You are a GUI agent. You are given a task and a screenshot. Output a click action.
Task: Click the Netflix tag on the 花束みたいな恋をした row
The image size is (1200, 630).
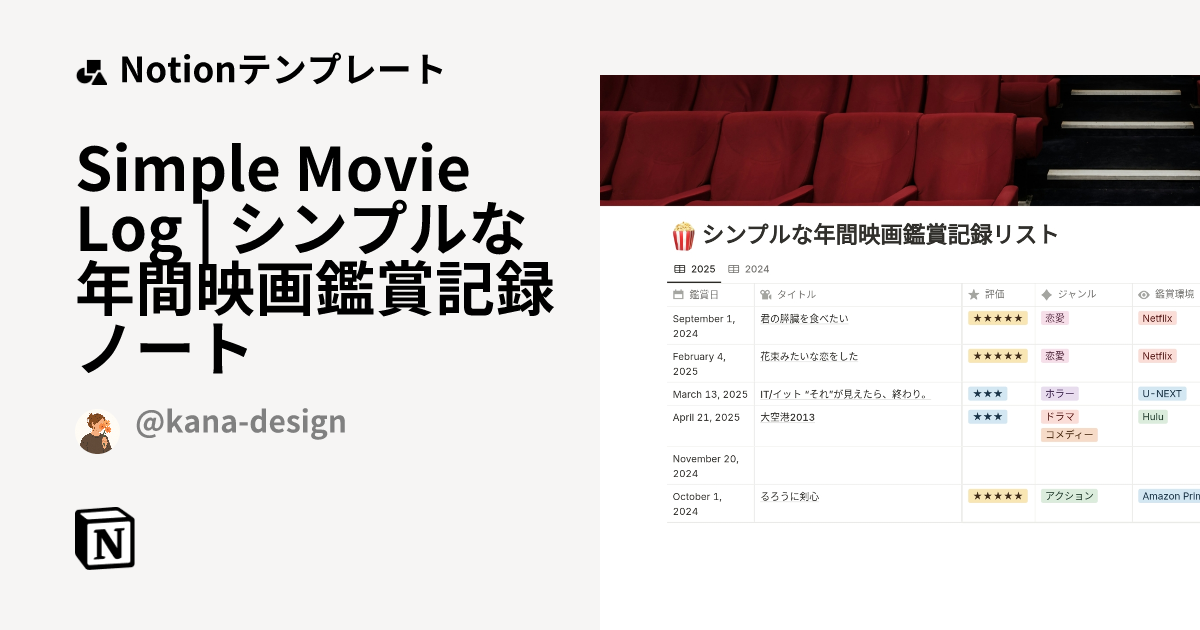tap(1157, 355)
